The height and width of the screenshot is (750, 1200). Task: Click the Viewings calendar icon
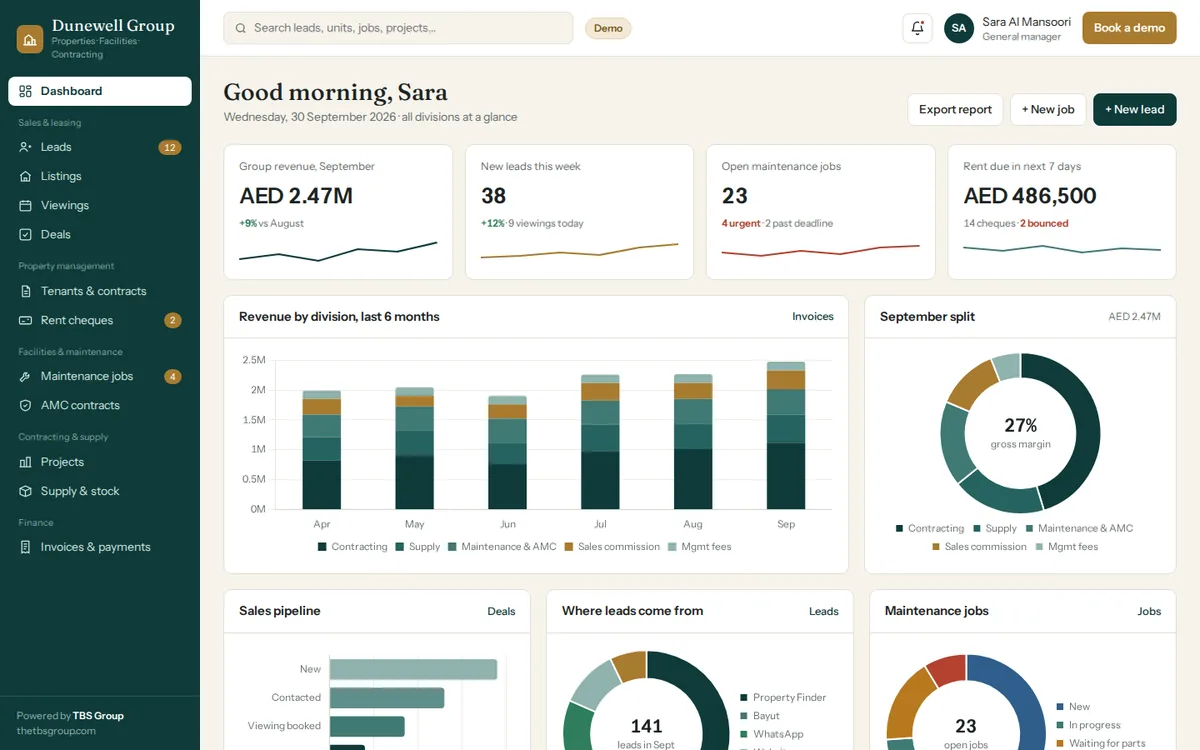[x=26, y=205]
